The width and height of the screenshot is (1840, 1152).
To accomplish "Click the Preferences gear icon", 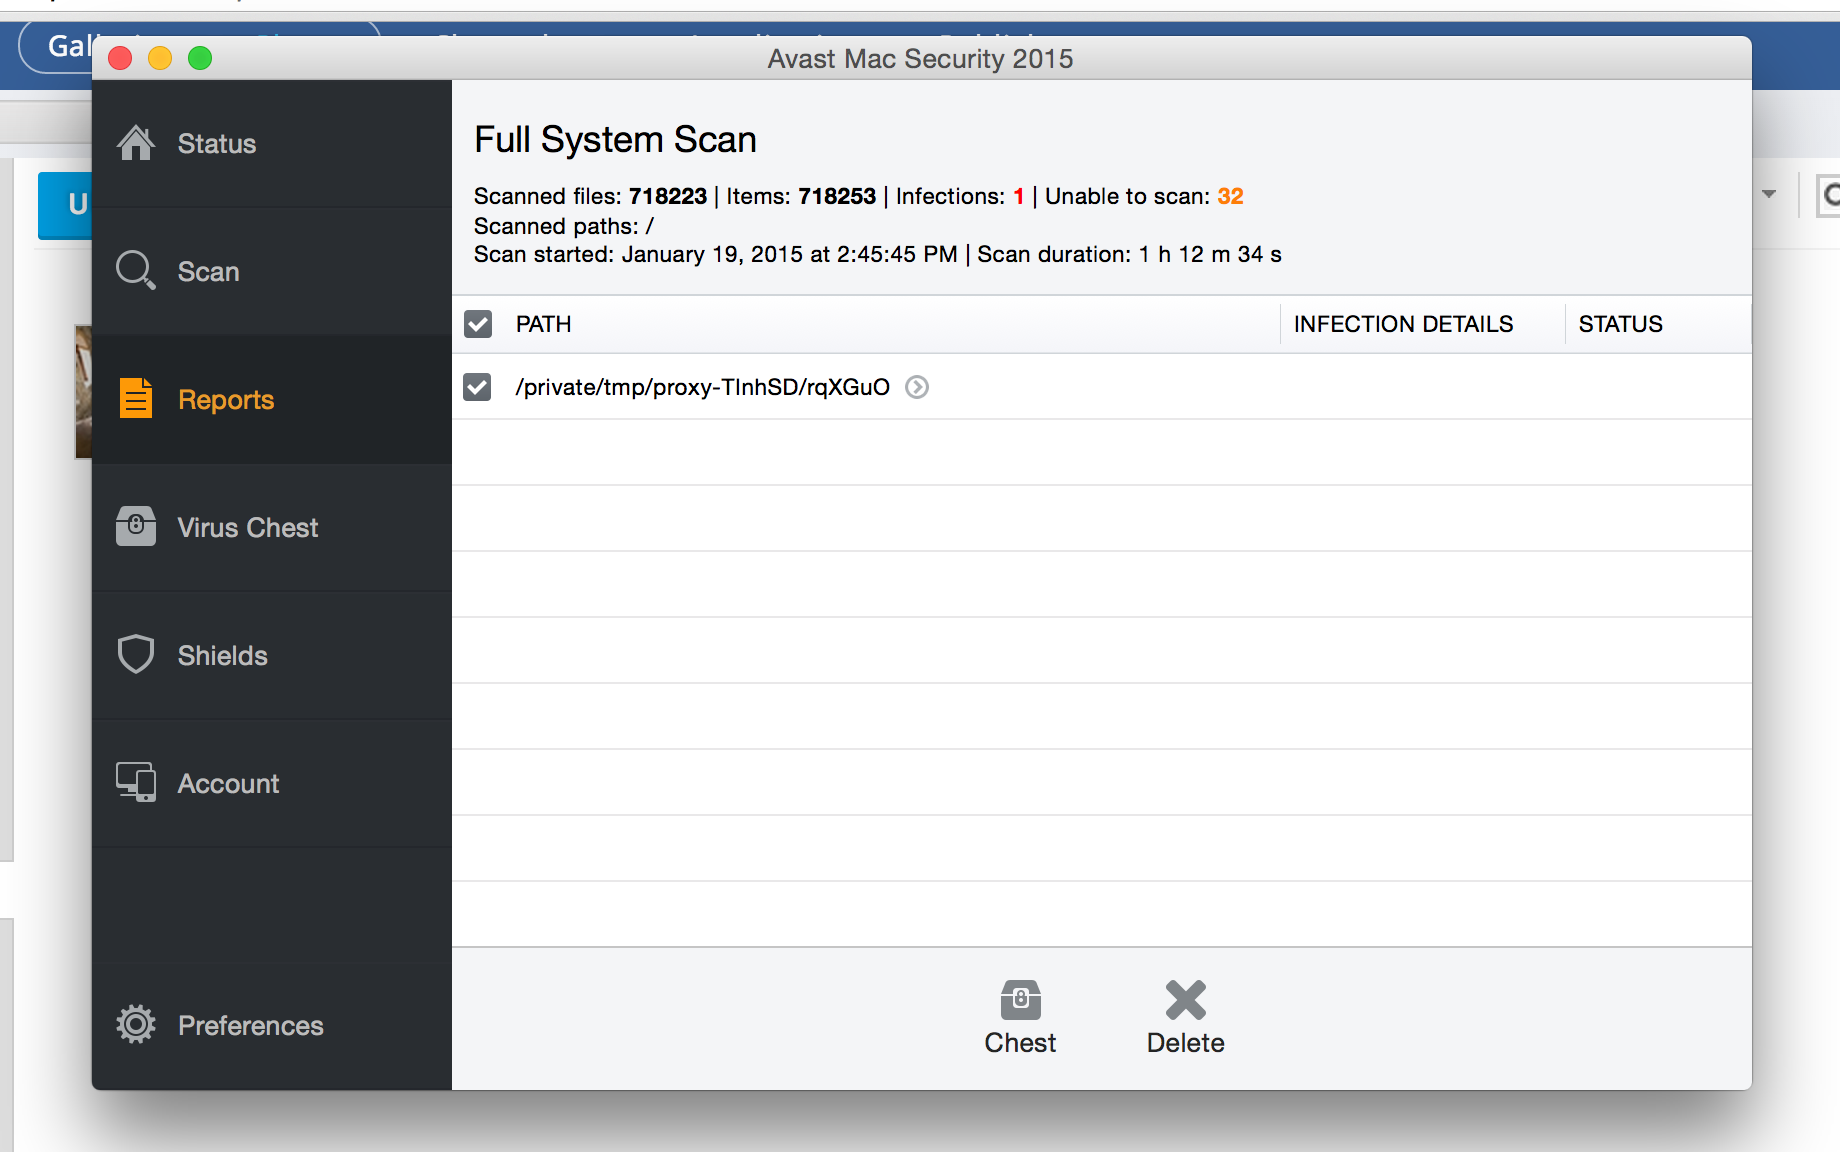I will tap(136, 1024).
